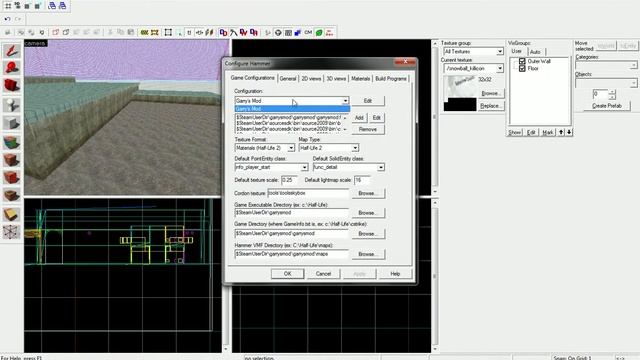Open the Game Configurations tab
640x360 pixels.
pyautogui.click(x=252, y=78)
